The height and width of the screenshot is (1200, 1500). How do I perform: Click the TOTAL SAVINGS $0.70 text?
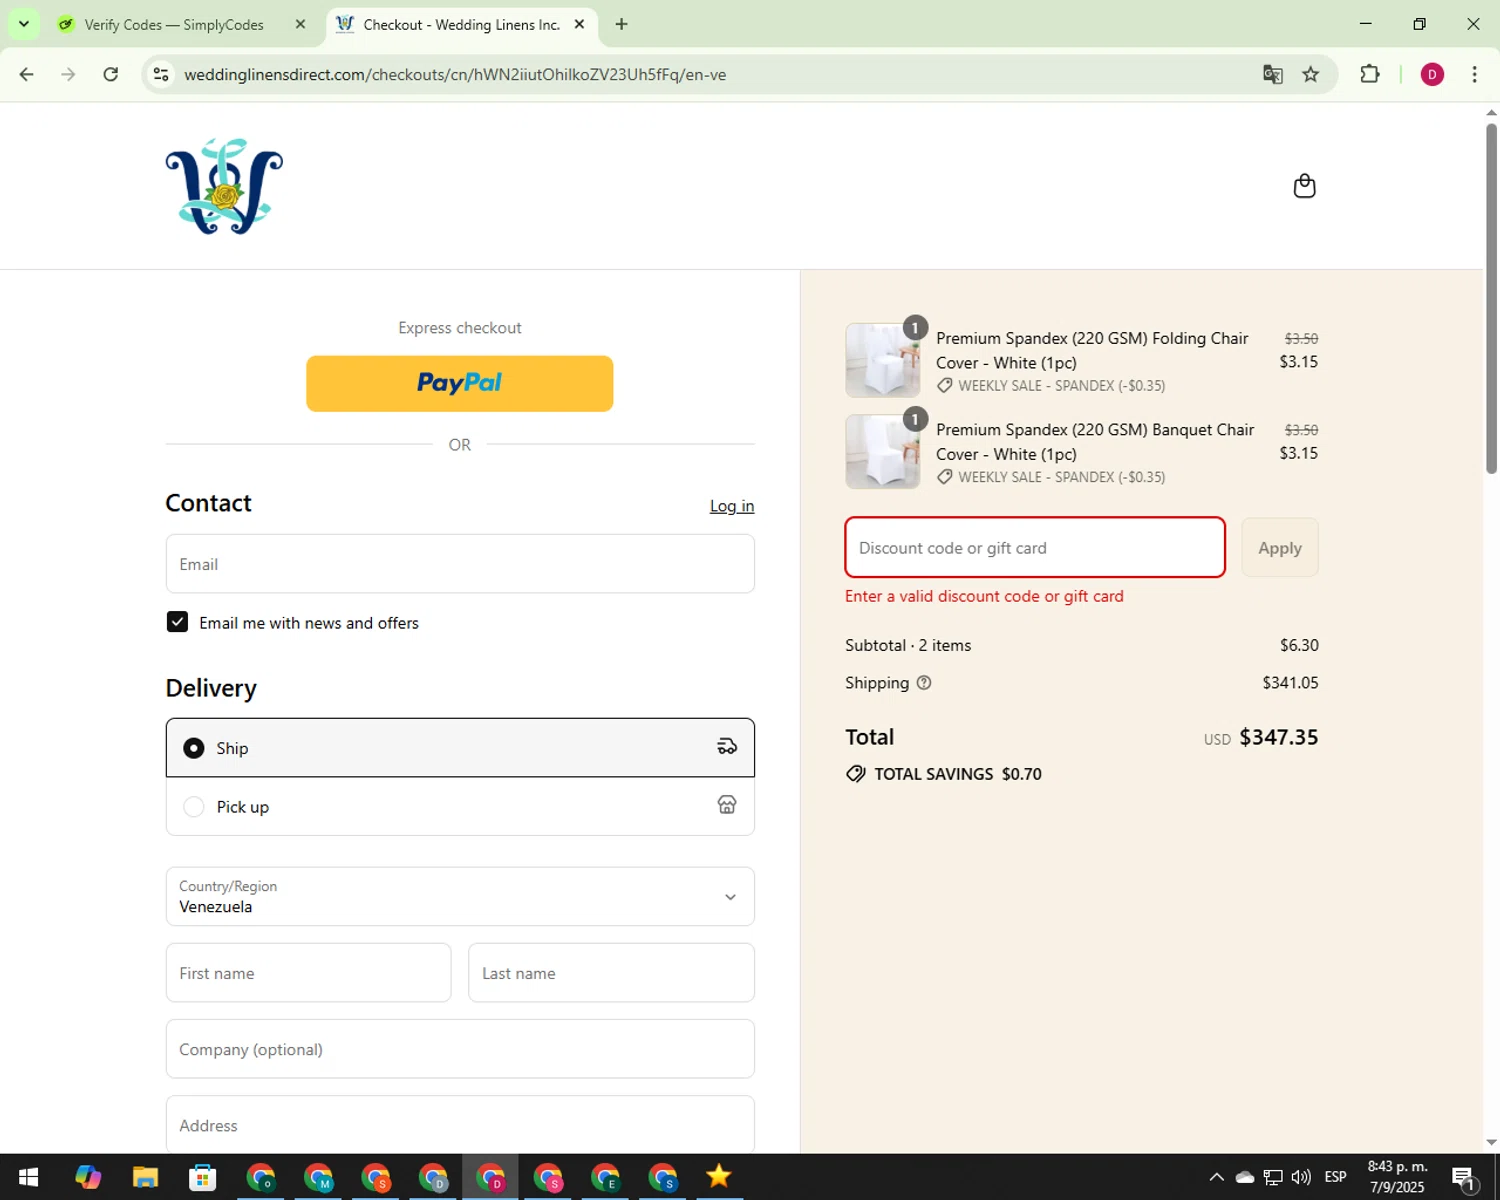pos(958,774)
